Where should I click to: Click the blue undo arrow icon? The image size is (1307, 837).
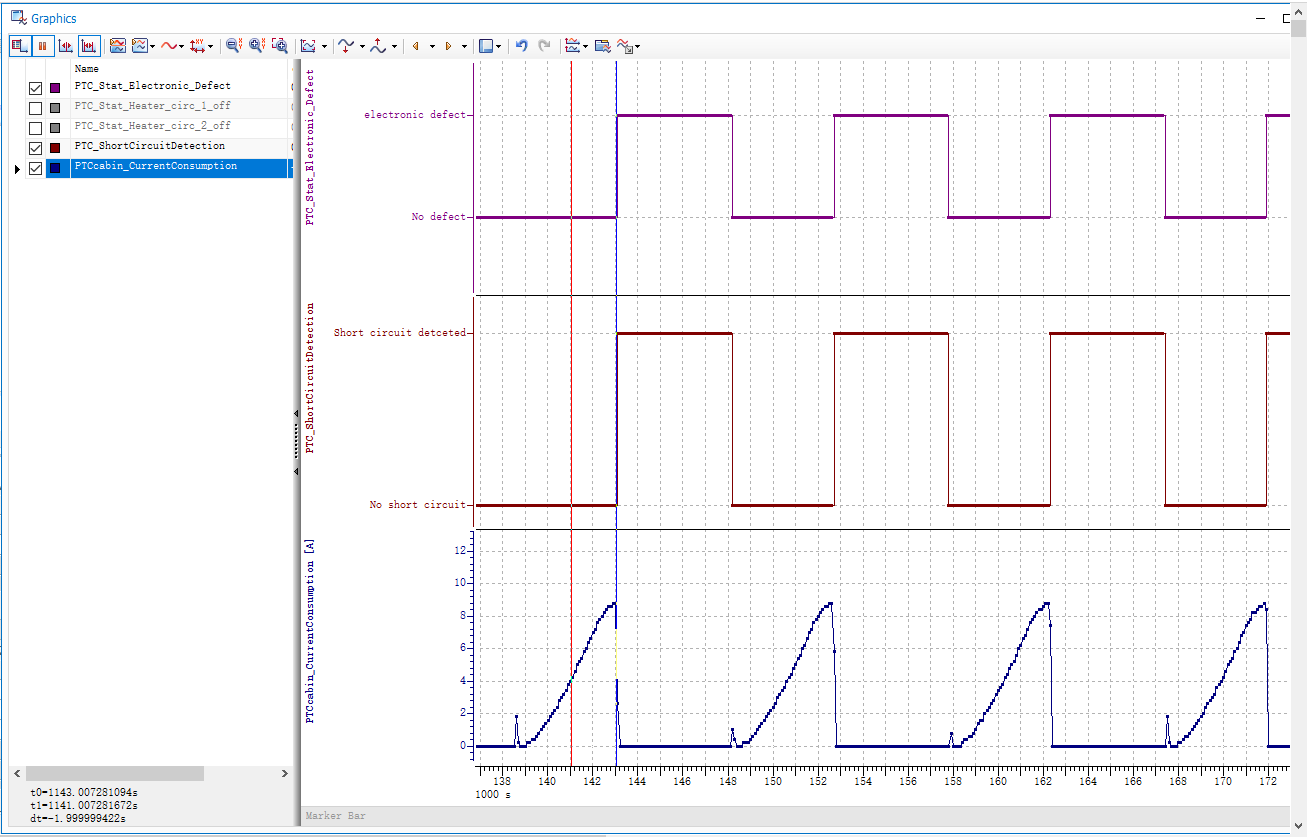(x=521, y=46)
